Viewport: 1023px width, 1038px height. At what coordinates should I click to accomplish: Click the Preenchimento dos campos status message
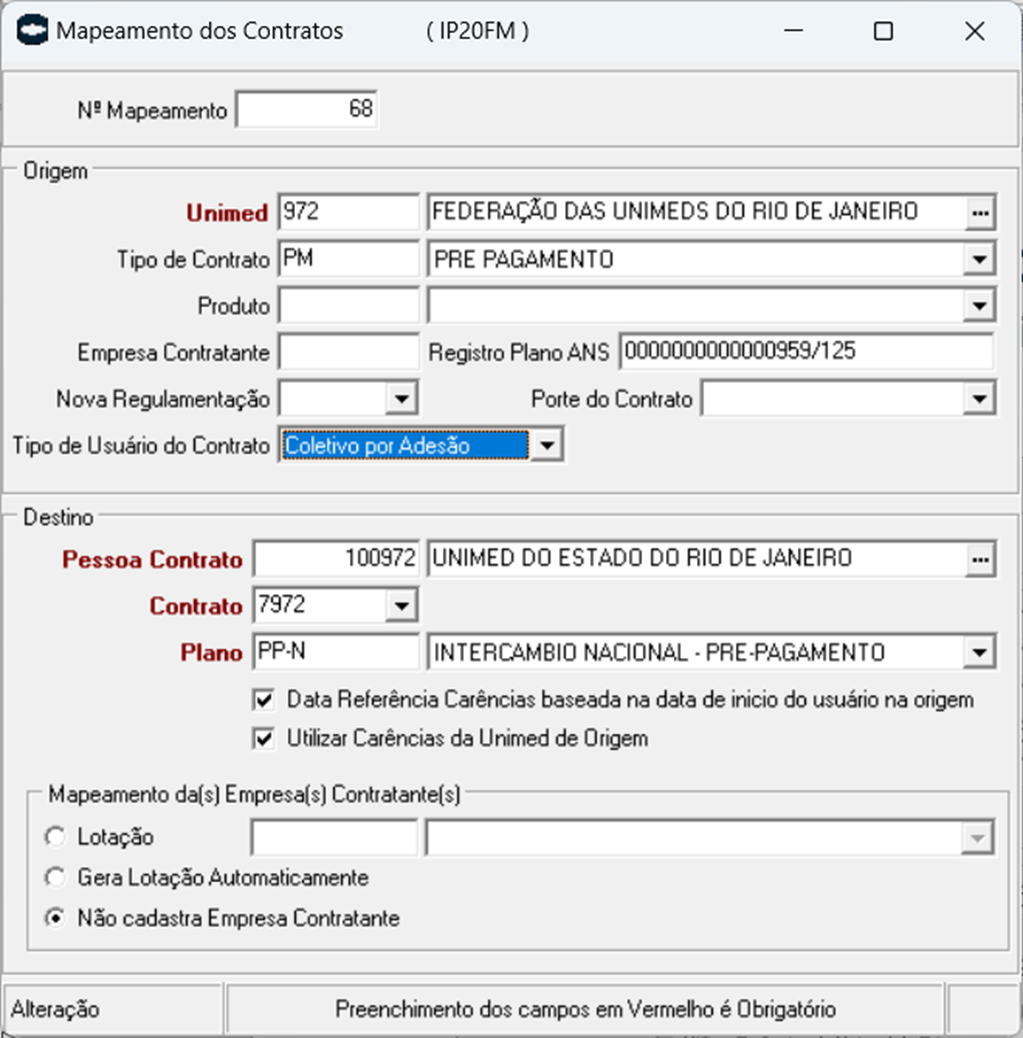585,1010
